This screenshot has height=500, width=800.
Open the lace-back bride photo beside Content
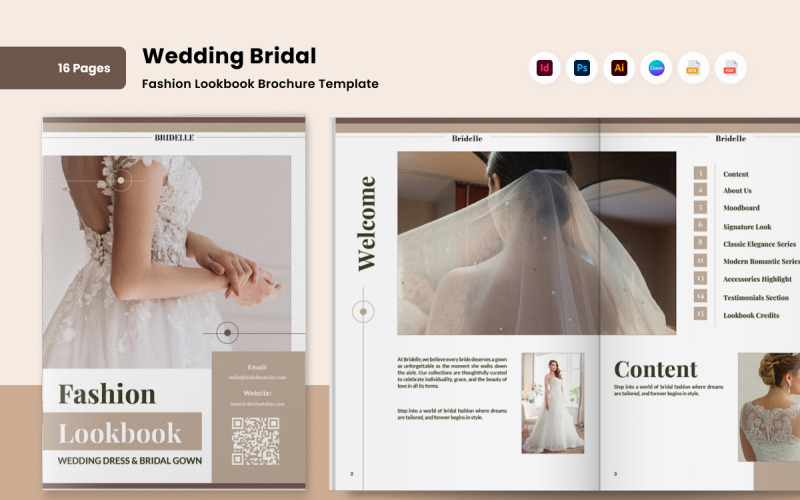tap(769, 407)
